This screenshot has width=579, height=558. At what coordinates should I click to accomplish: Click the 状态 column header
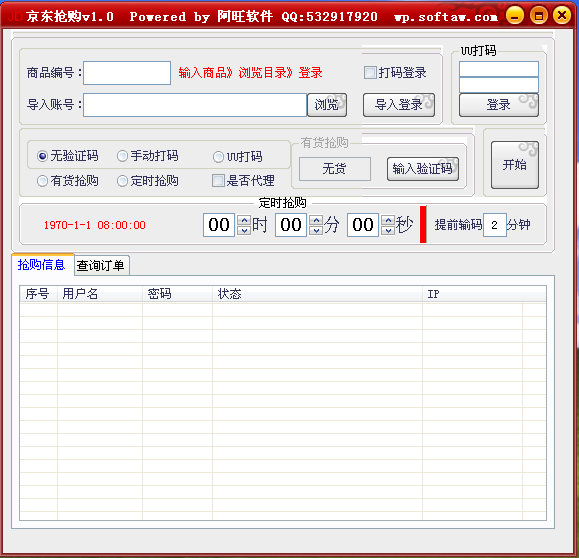(x=317, y=294)
